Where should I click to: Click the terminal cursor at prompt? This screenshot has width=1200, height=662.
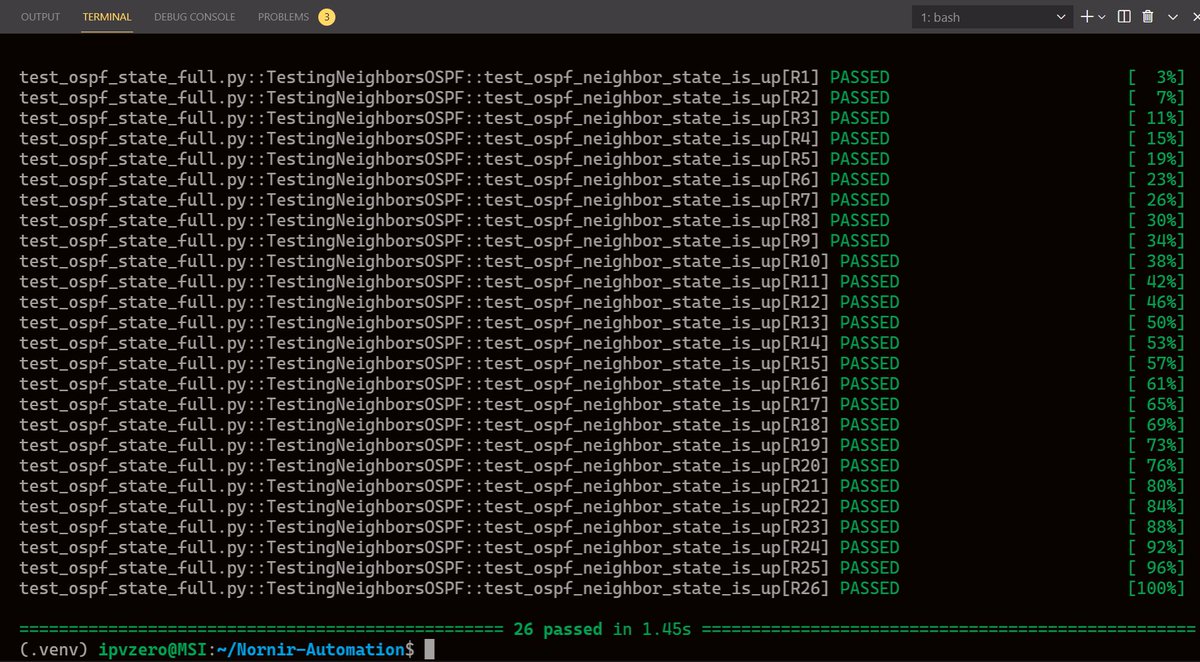click(x=429, y=650)
